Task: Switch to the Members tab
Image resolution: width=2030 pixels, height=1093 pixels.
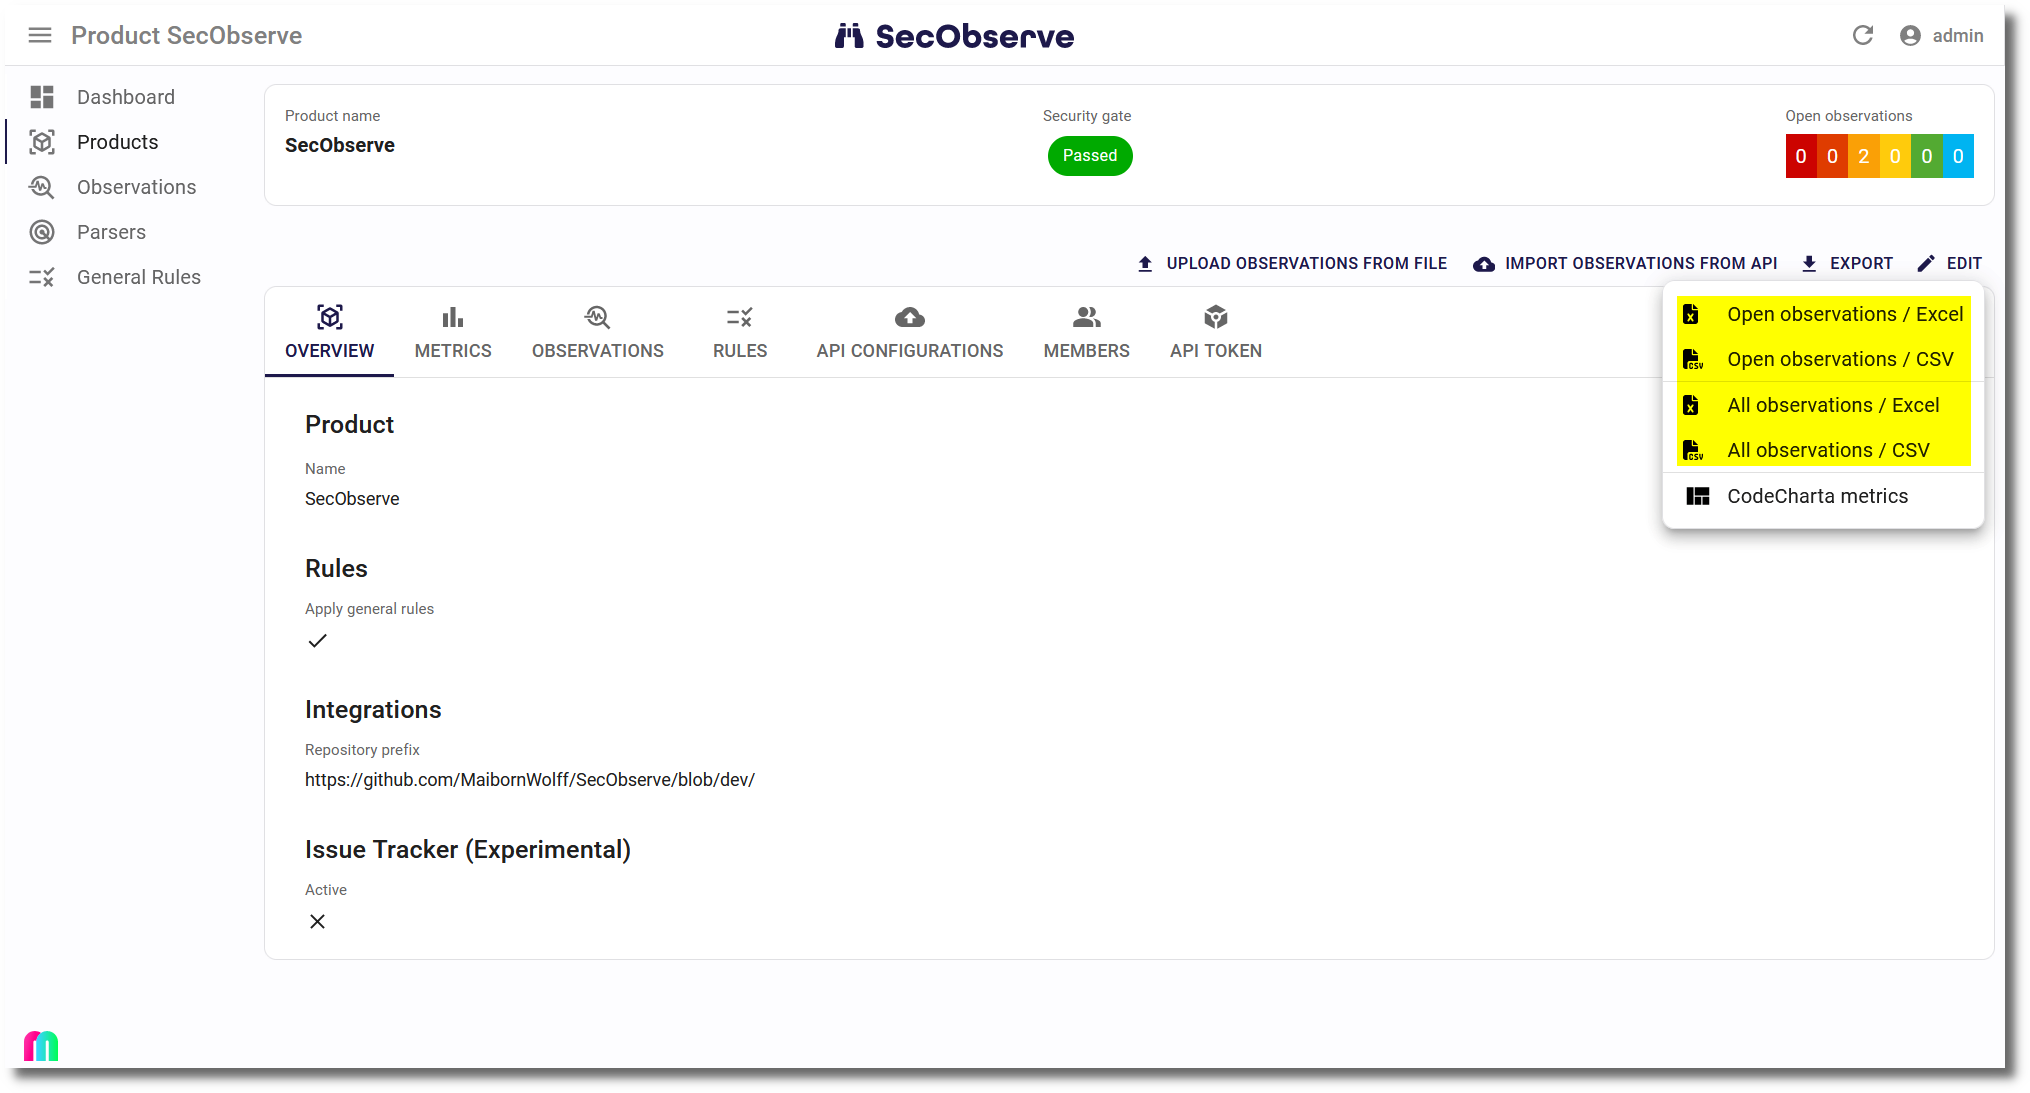Action: point(1086,333)
